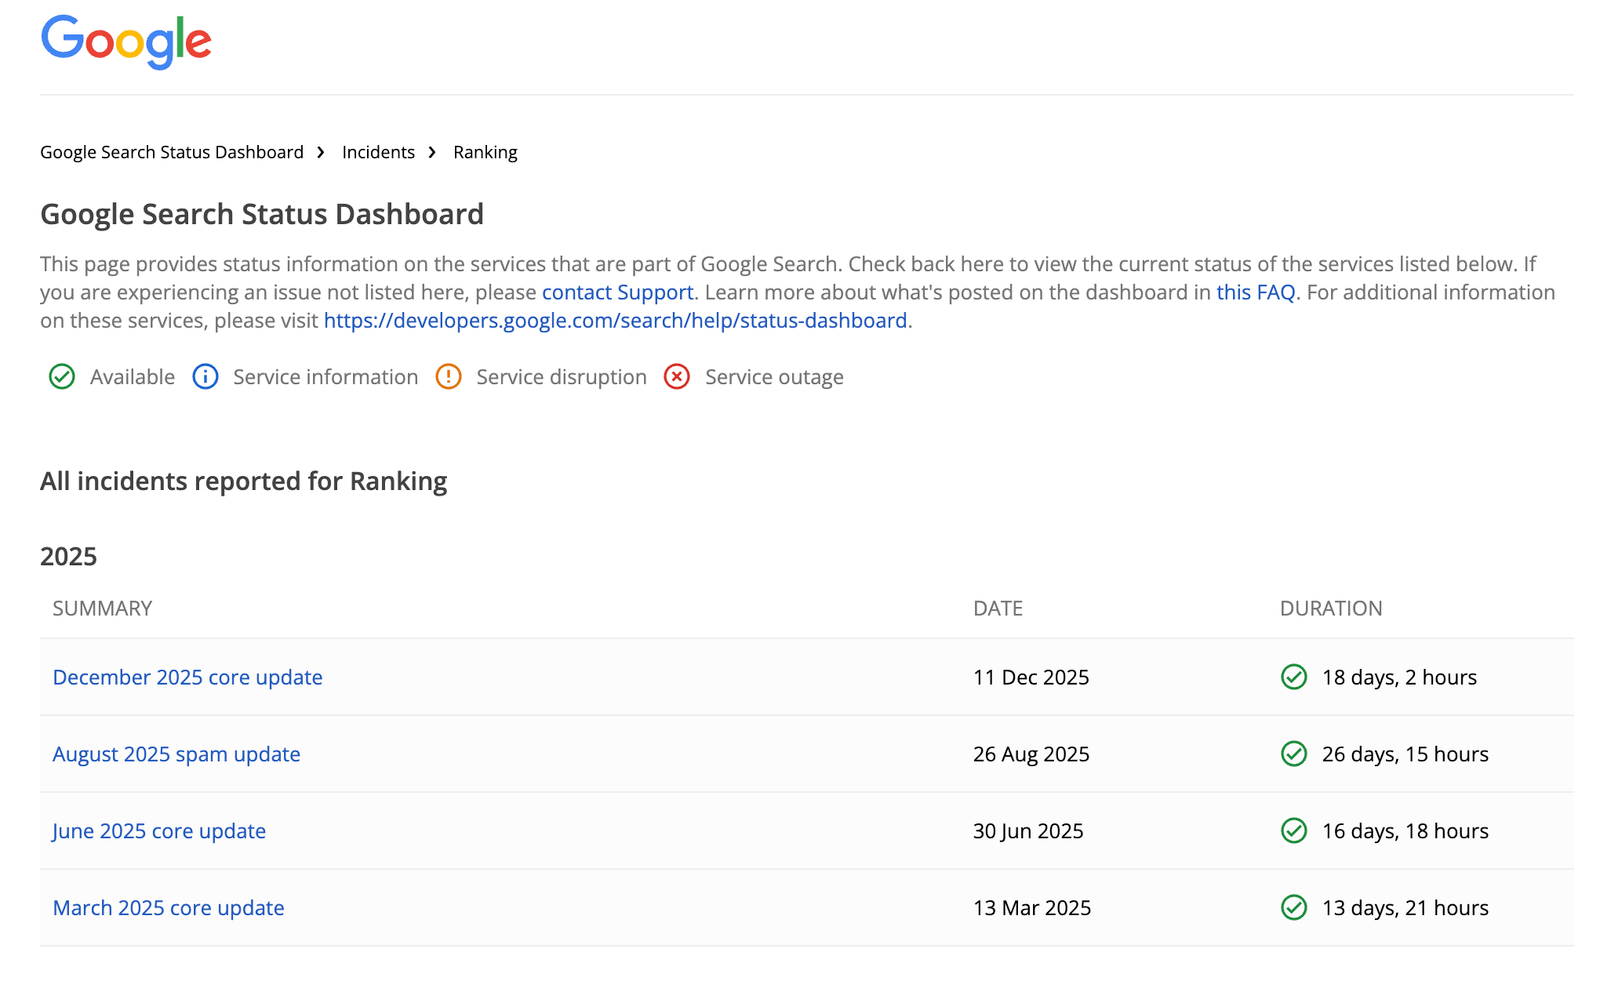Image resolution: width=1600 pixels, height=988 pixels.
Task: Click the check icon beside June update duration
Action: (1293, 831)
